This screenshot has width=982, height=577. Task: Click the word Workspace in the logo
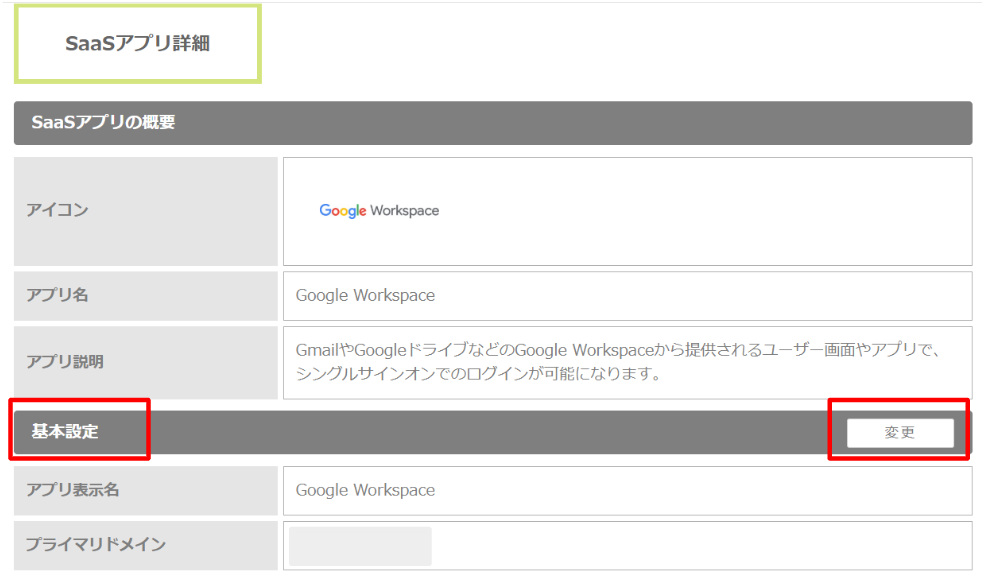(404, 211)
